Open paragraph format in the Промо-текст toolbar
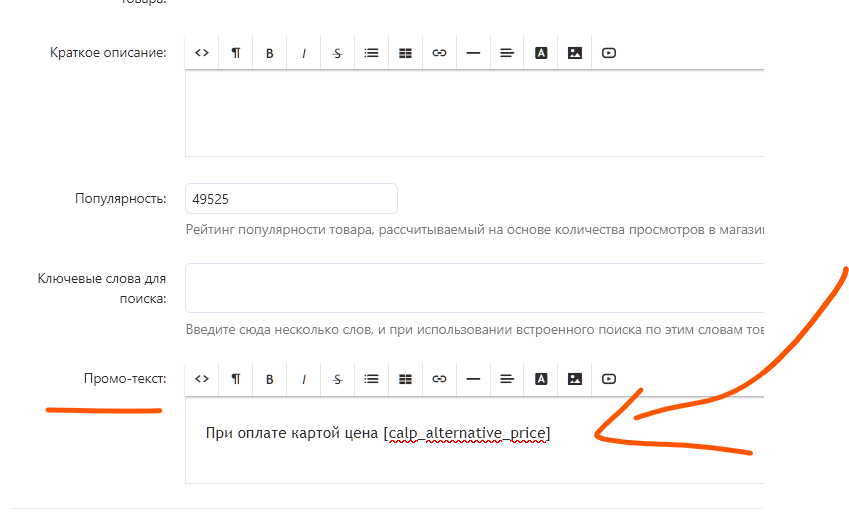 [236, 379]
